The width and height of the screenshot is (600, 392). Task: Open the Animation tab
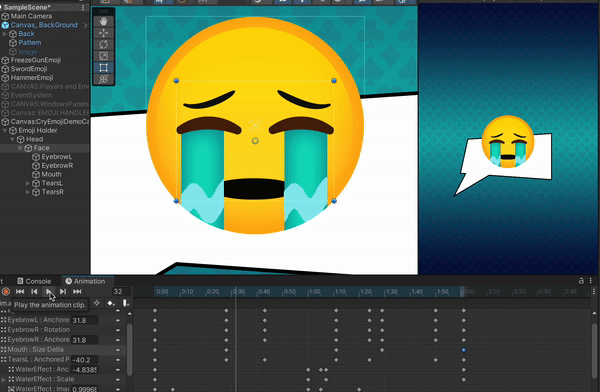[85, 281]
